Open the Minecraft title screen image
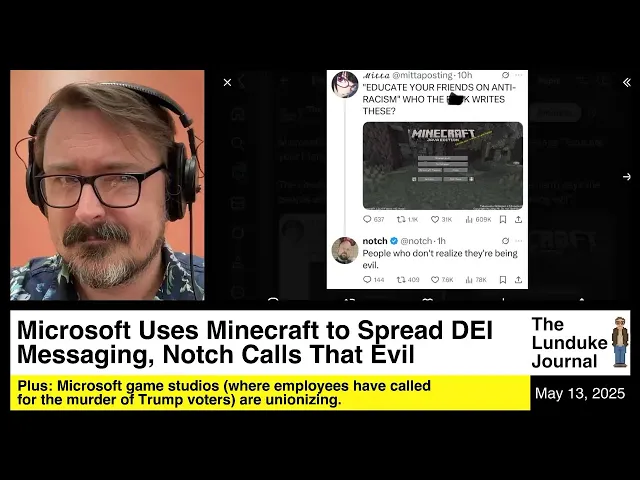The height and width of the screenshot is (480, 640). 443,166
